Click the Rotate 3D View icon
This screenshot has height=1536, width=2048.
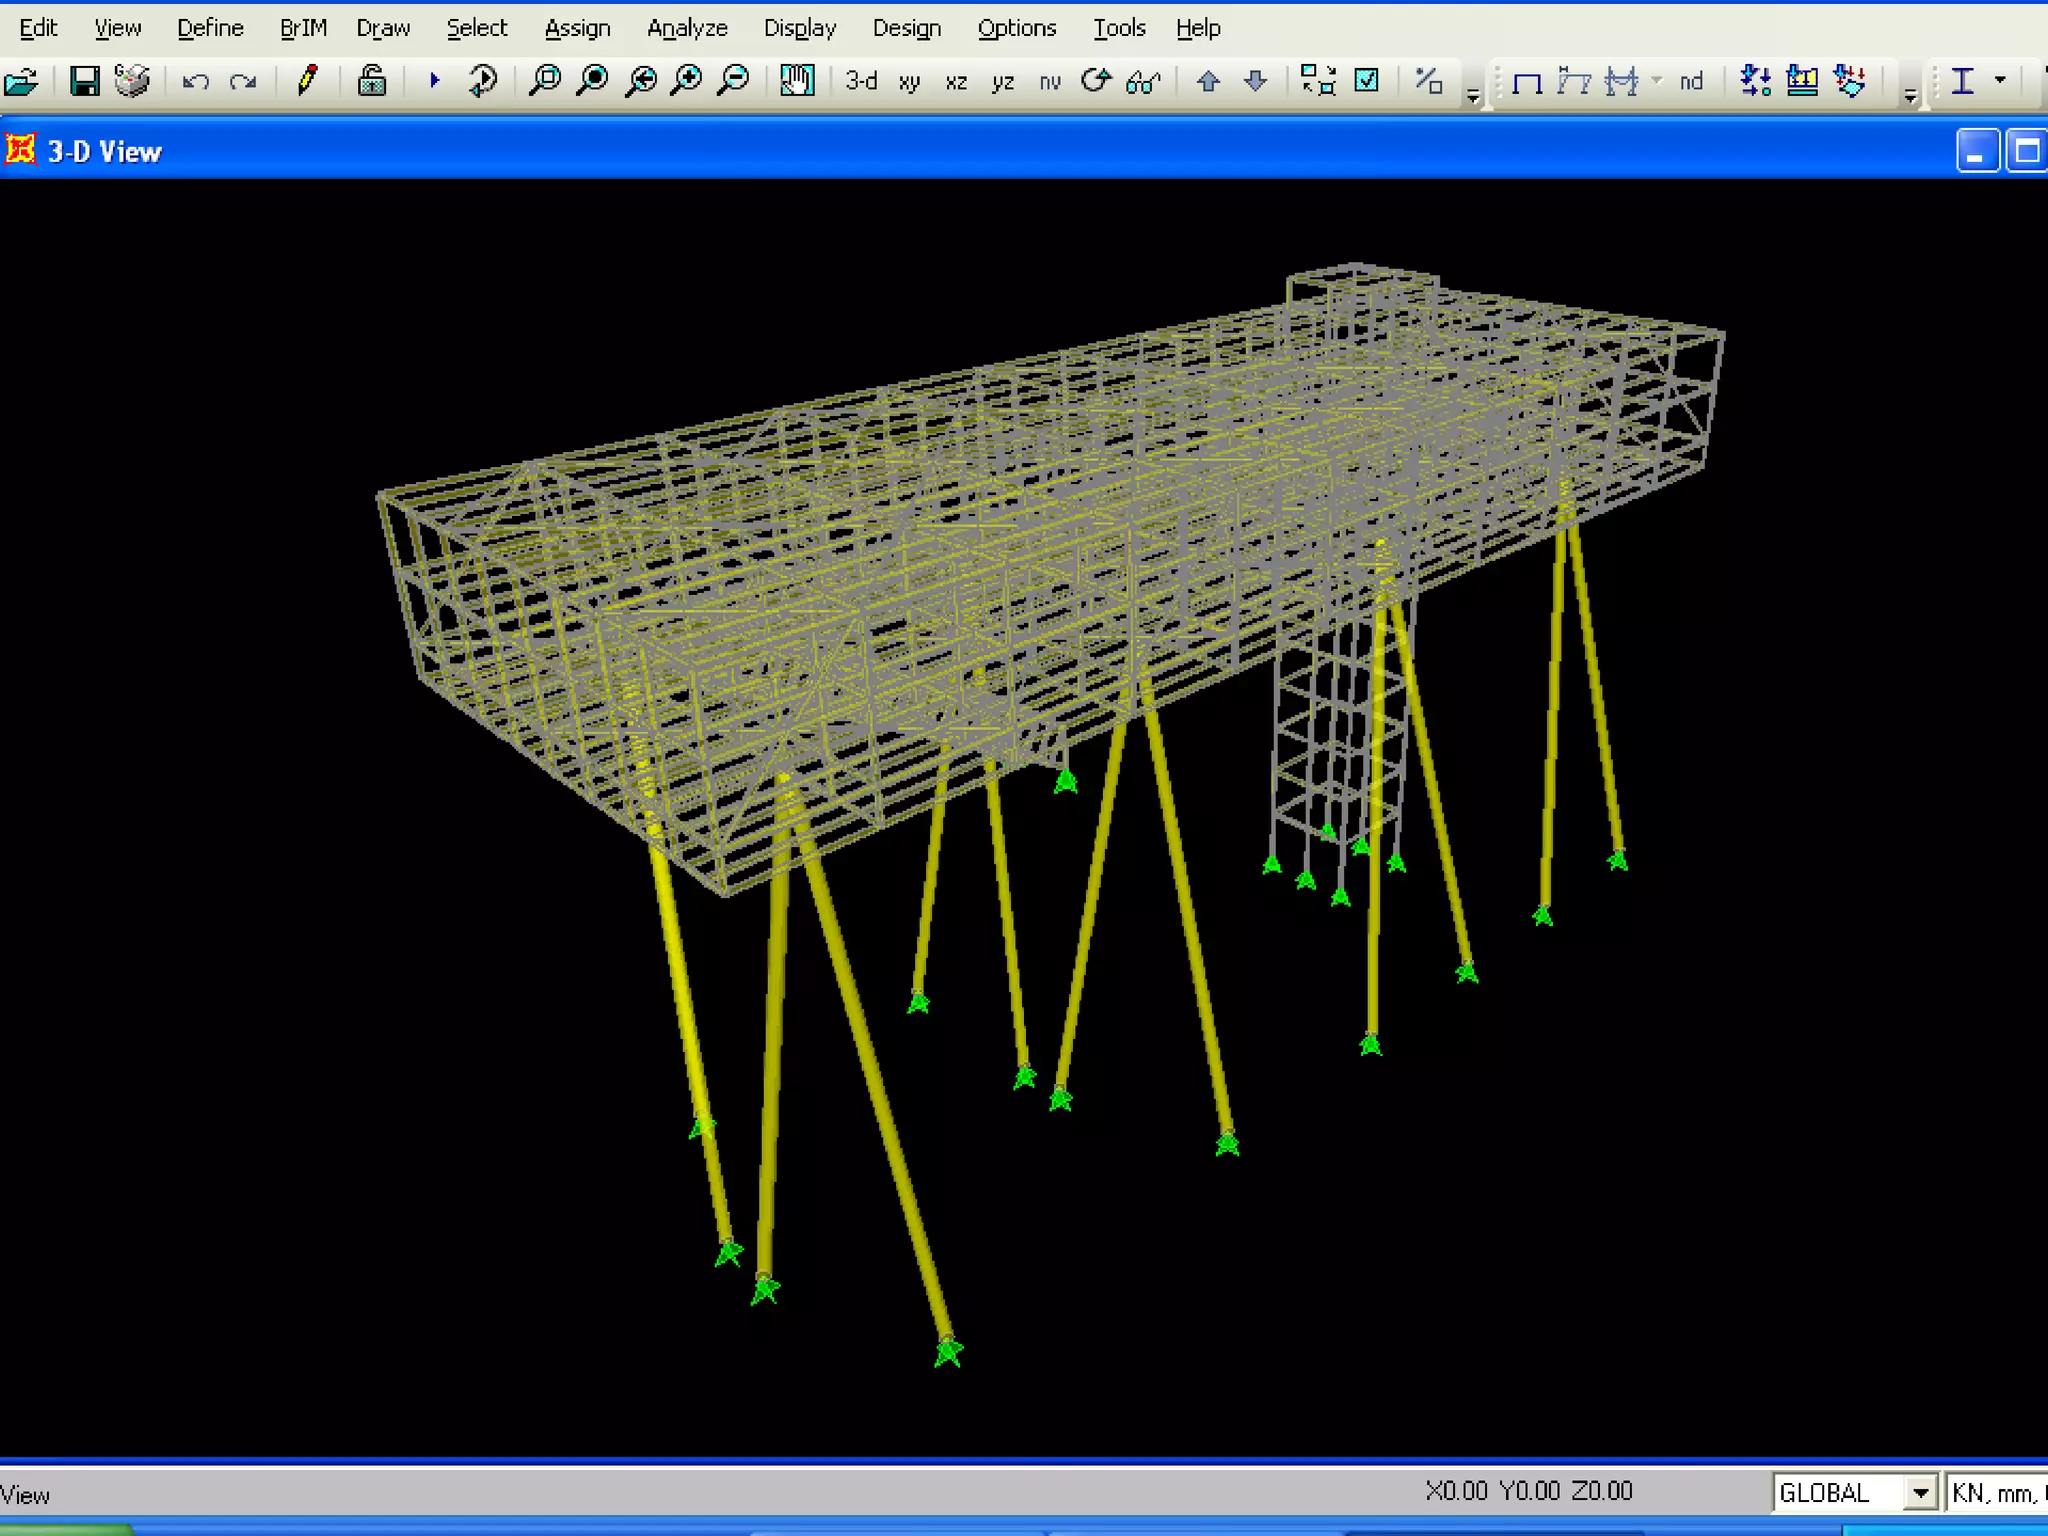pyautogui.click(x=1096, y=81)
